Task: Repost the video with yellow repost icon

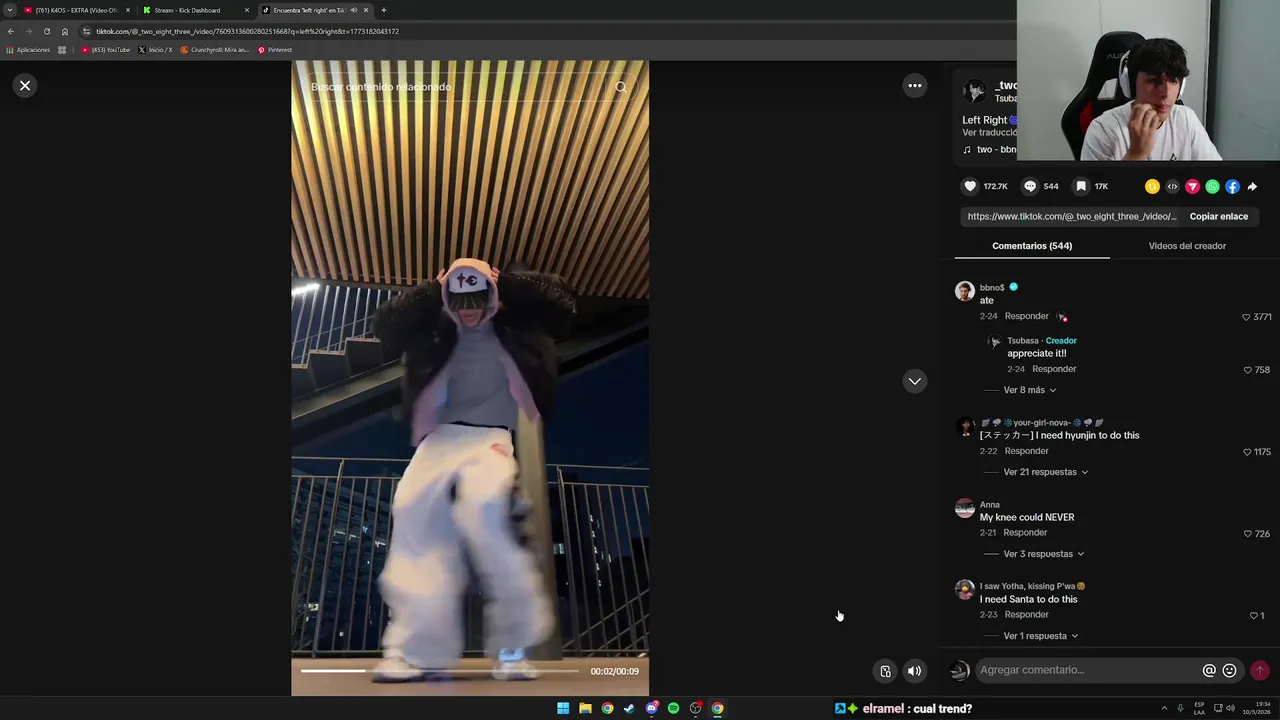Action: tap(1152, 186)
